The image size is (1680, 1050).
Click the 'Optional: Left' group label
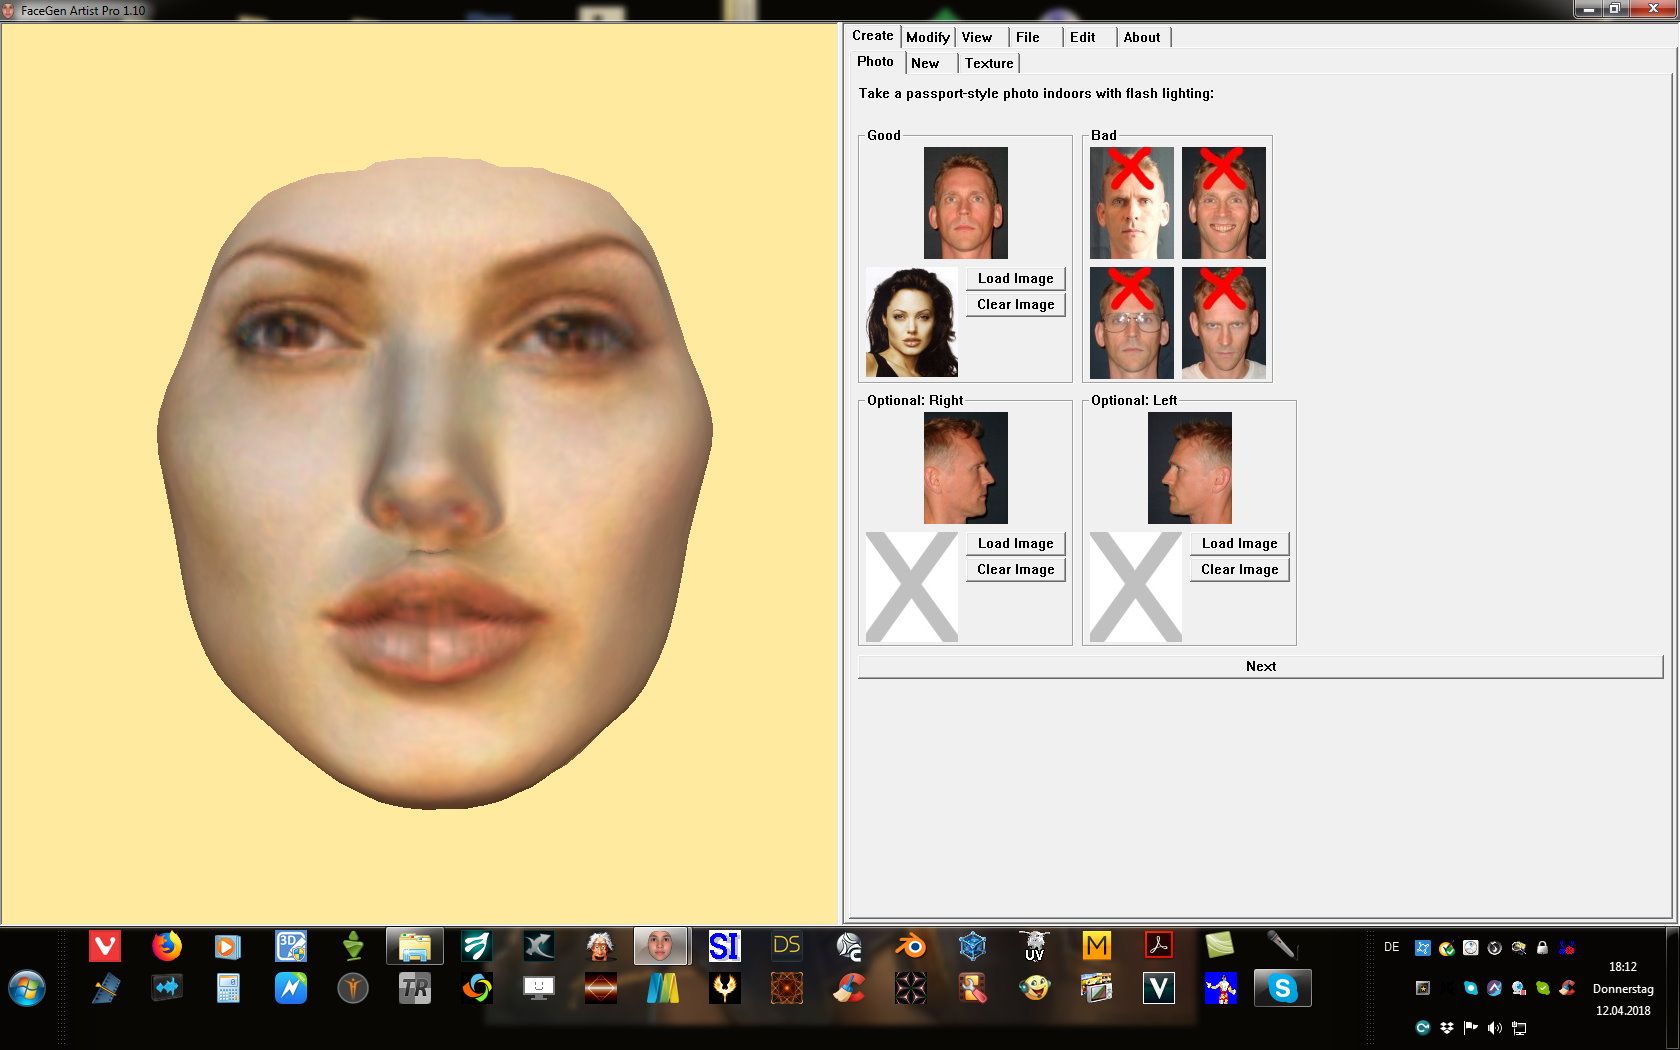1134,400
